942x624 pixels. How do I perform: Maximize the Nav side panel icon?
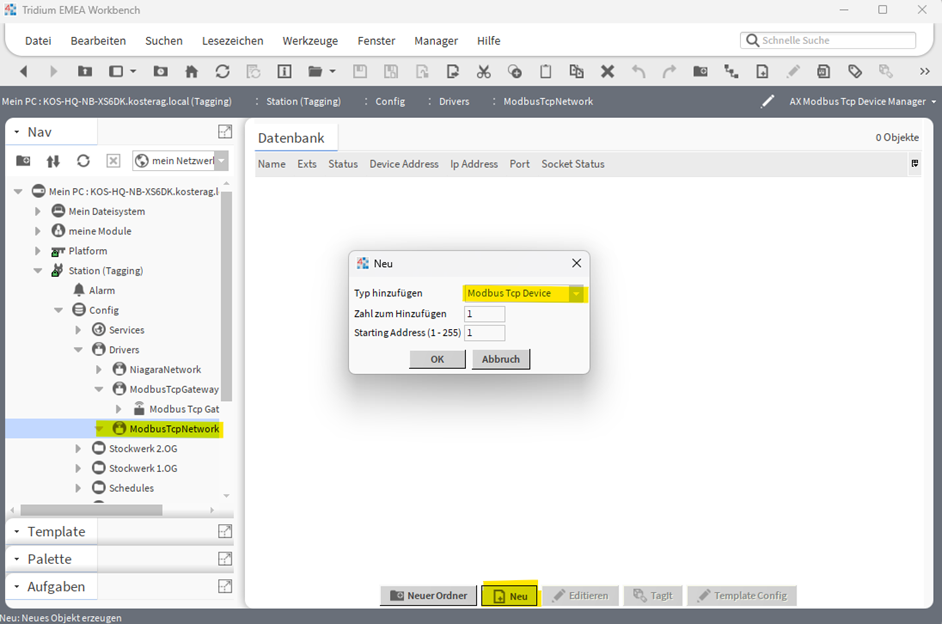click(x=225, y=132)
